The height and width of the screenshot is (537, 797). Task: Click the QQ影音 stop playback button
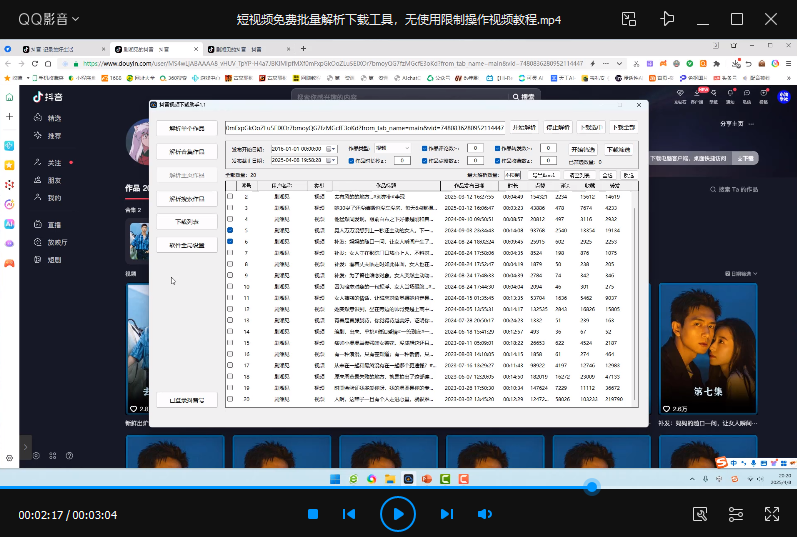313,514
